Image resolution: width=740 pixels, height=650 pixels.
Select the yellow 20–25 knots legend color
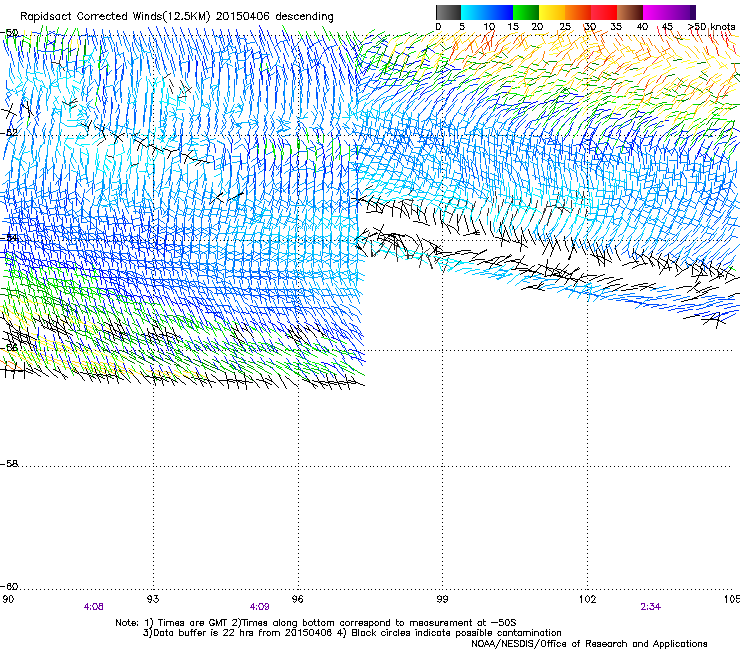pyautogui.click(x=552, y=12)
